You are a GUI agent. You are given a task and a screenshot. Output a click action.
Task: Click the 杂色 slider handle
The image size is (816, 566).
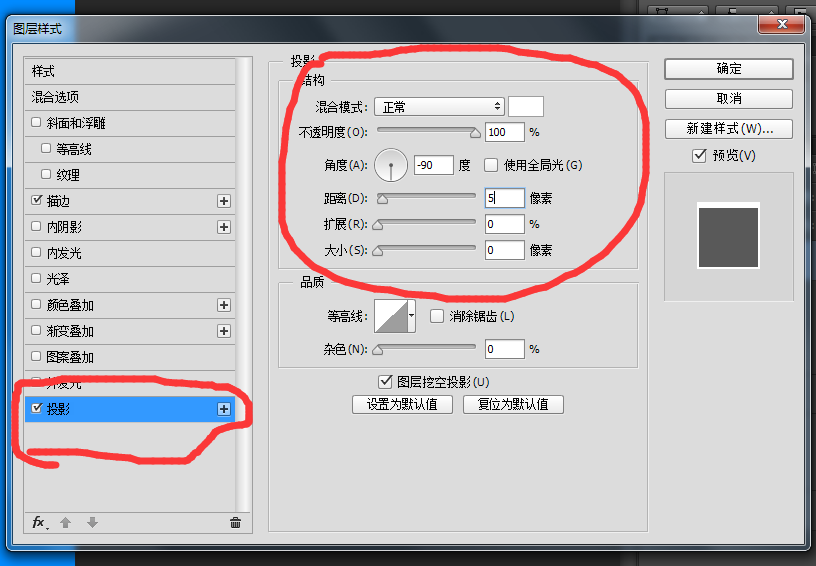click(x=378, y=350)
